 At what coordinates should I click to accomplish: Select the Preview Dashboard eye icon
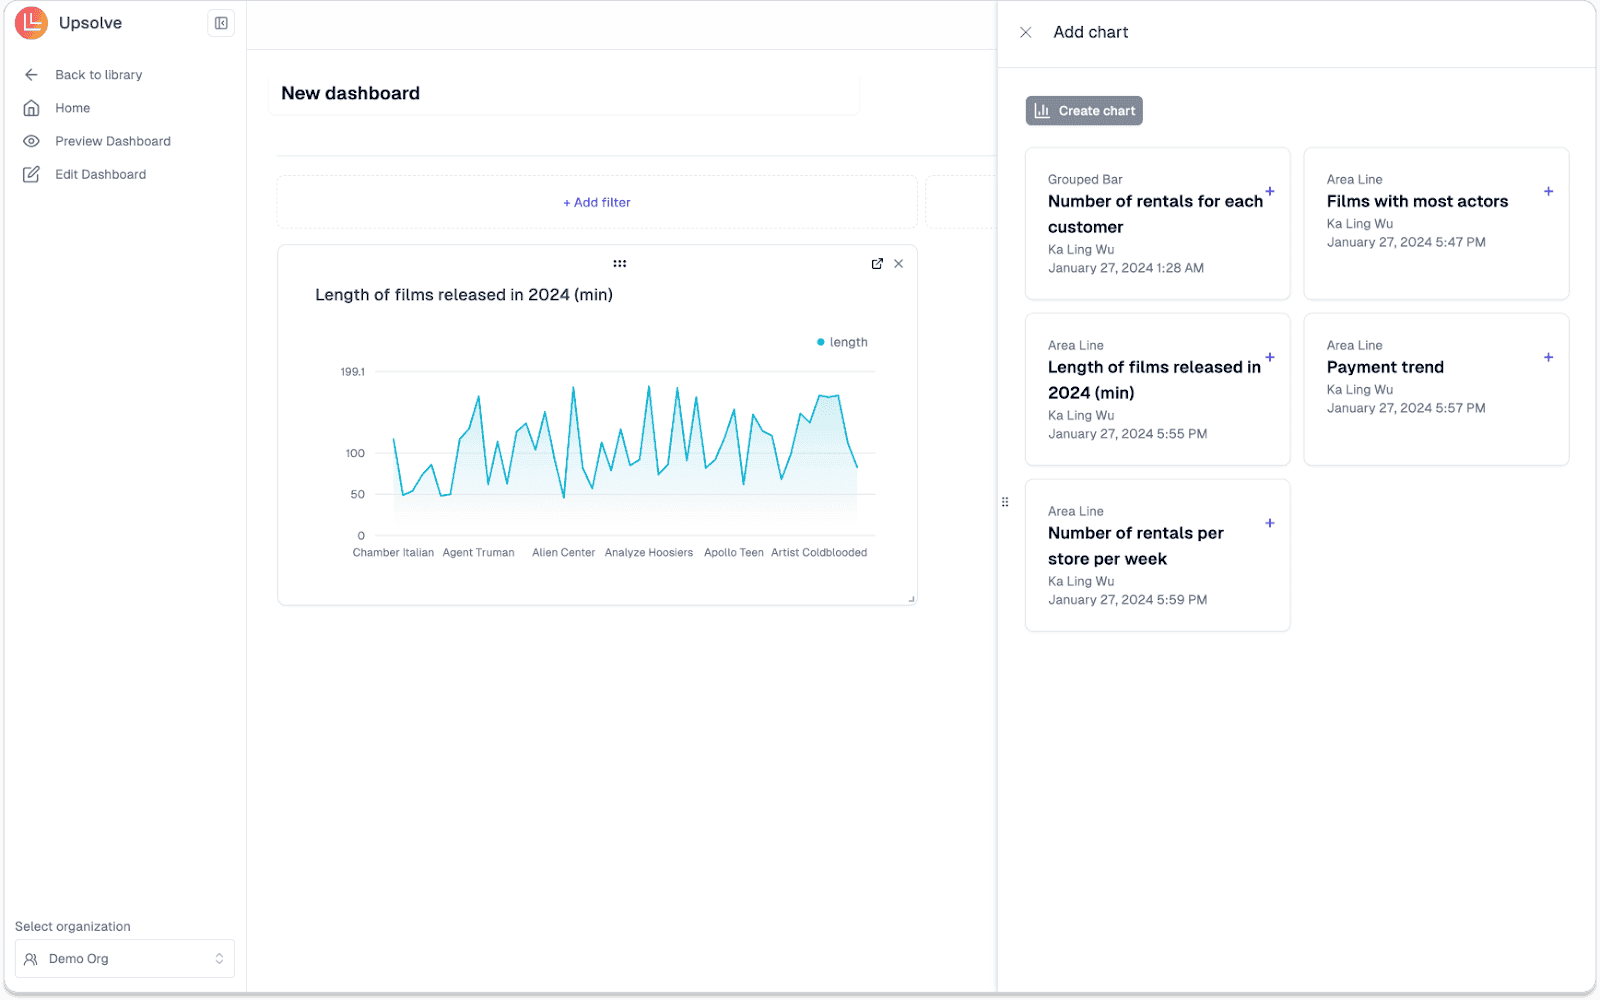coord(31,141)
